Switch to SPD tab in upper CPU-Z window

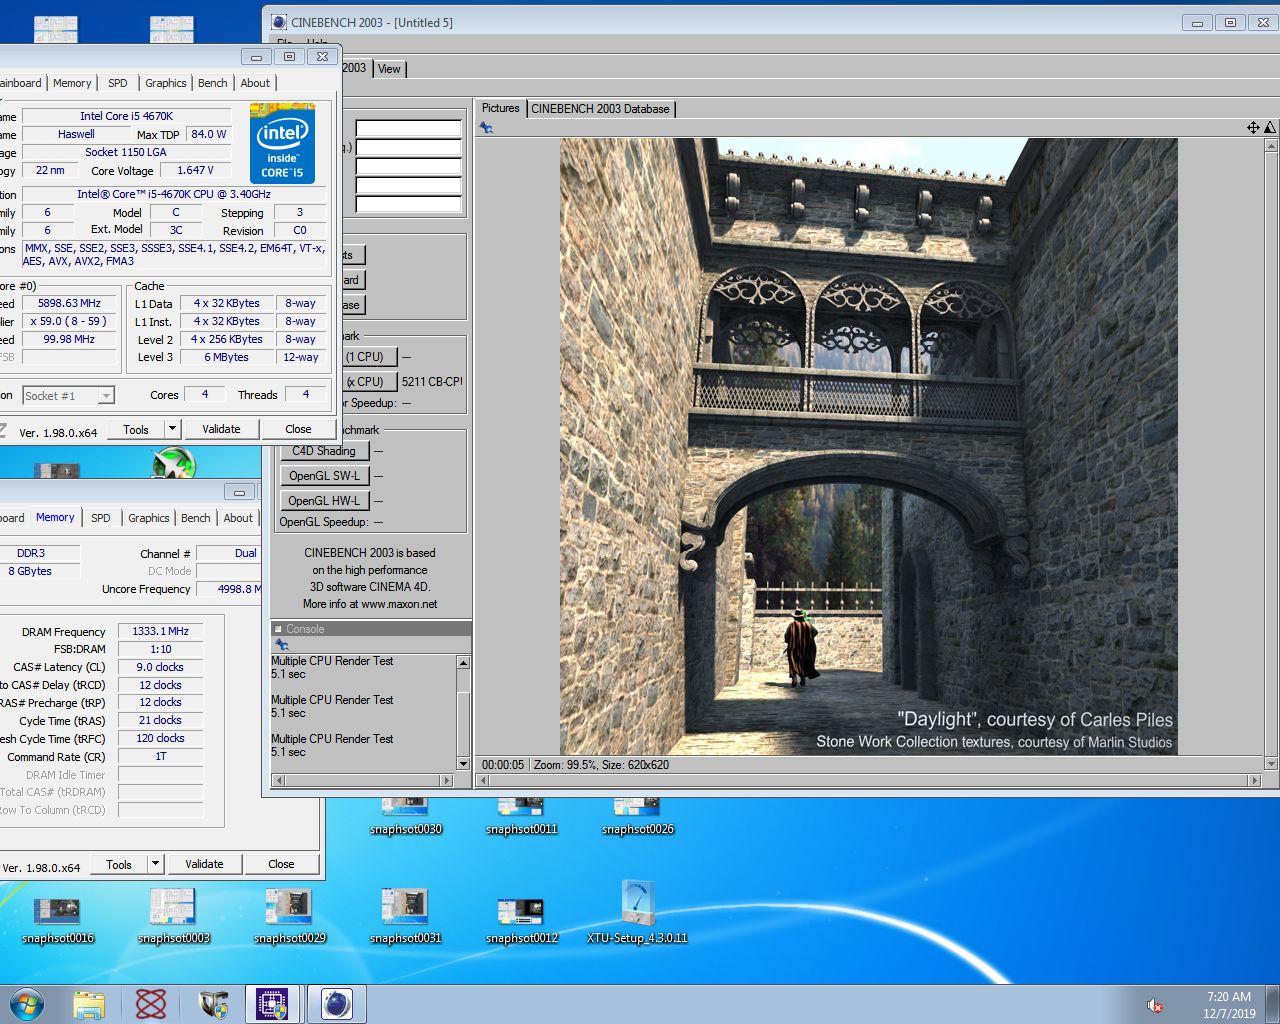point(118,83)
